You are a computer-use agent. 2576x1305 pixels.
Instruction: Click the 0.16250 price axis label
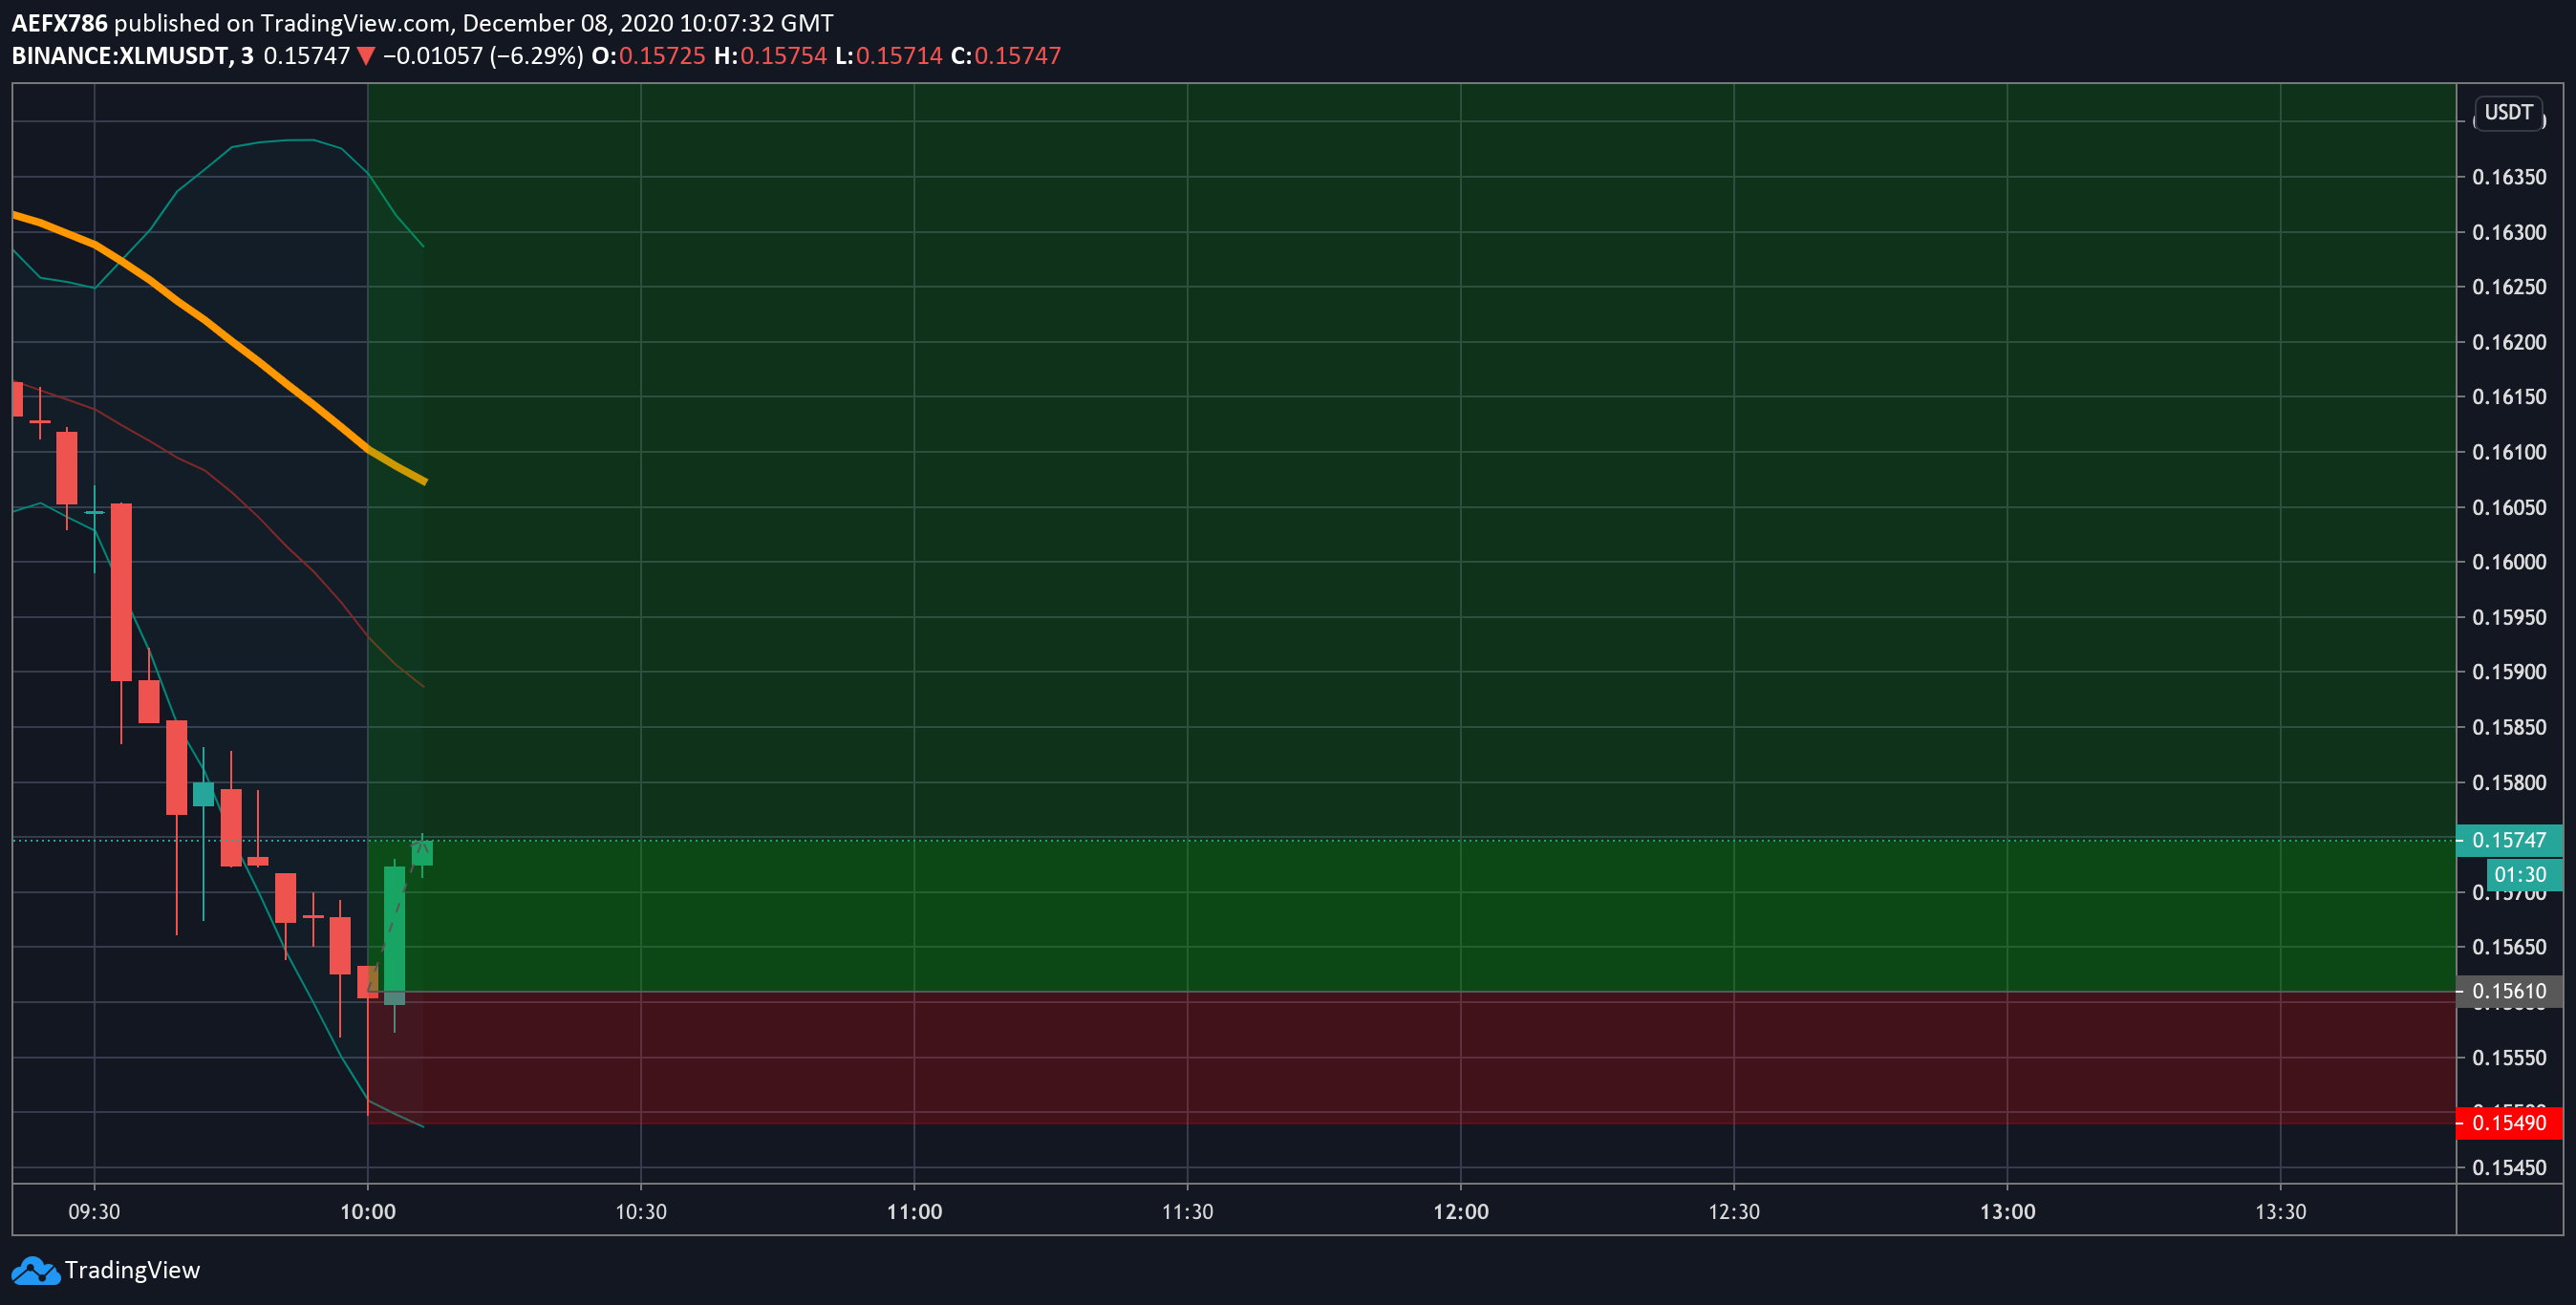2509,287
